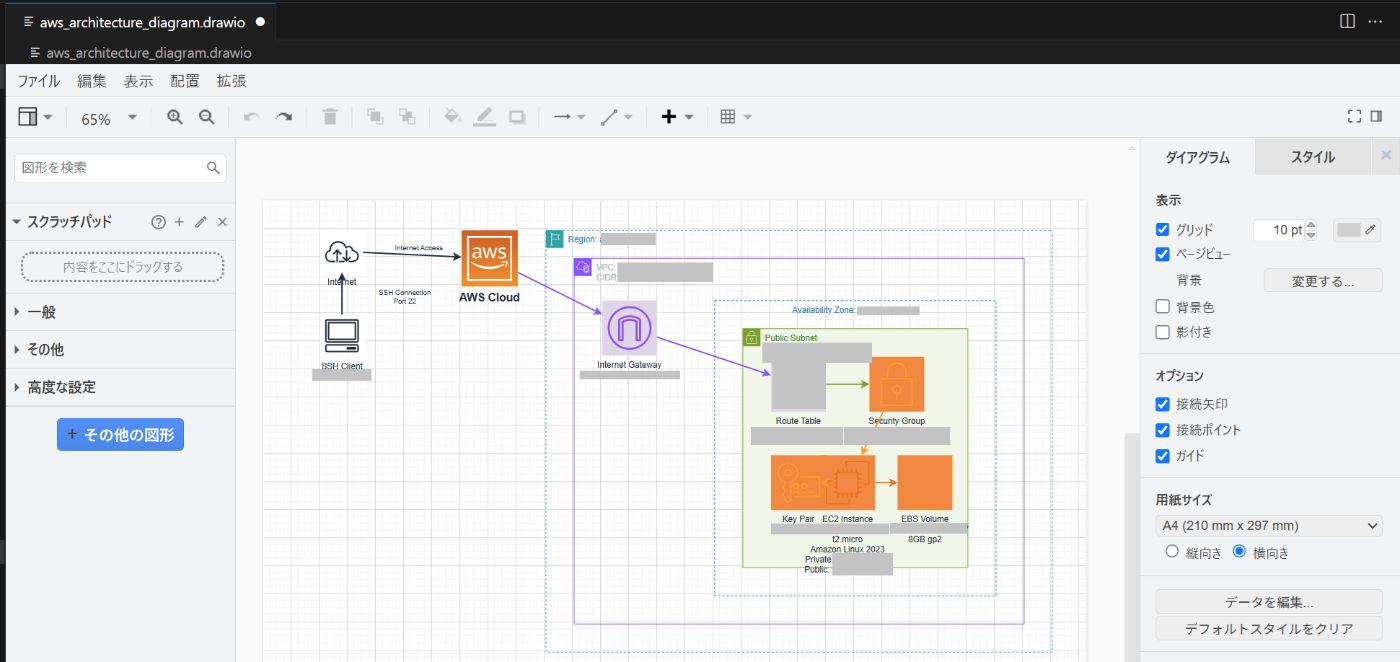1400x662 pixels.
Task: Click the redo arrow icon
Action: (x=284, y=117)
